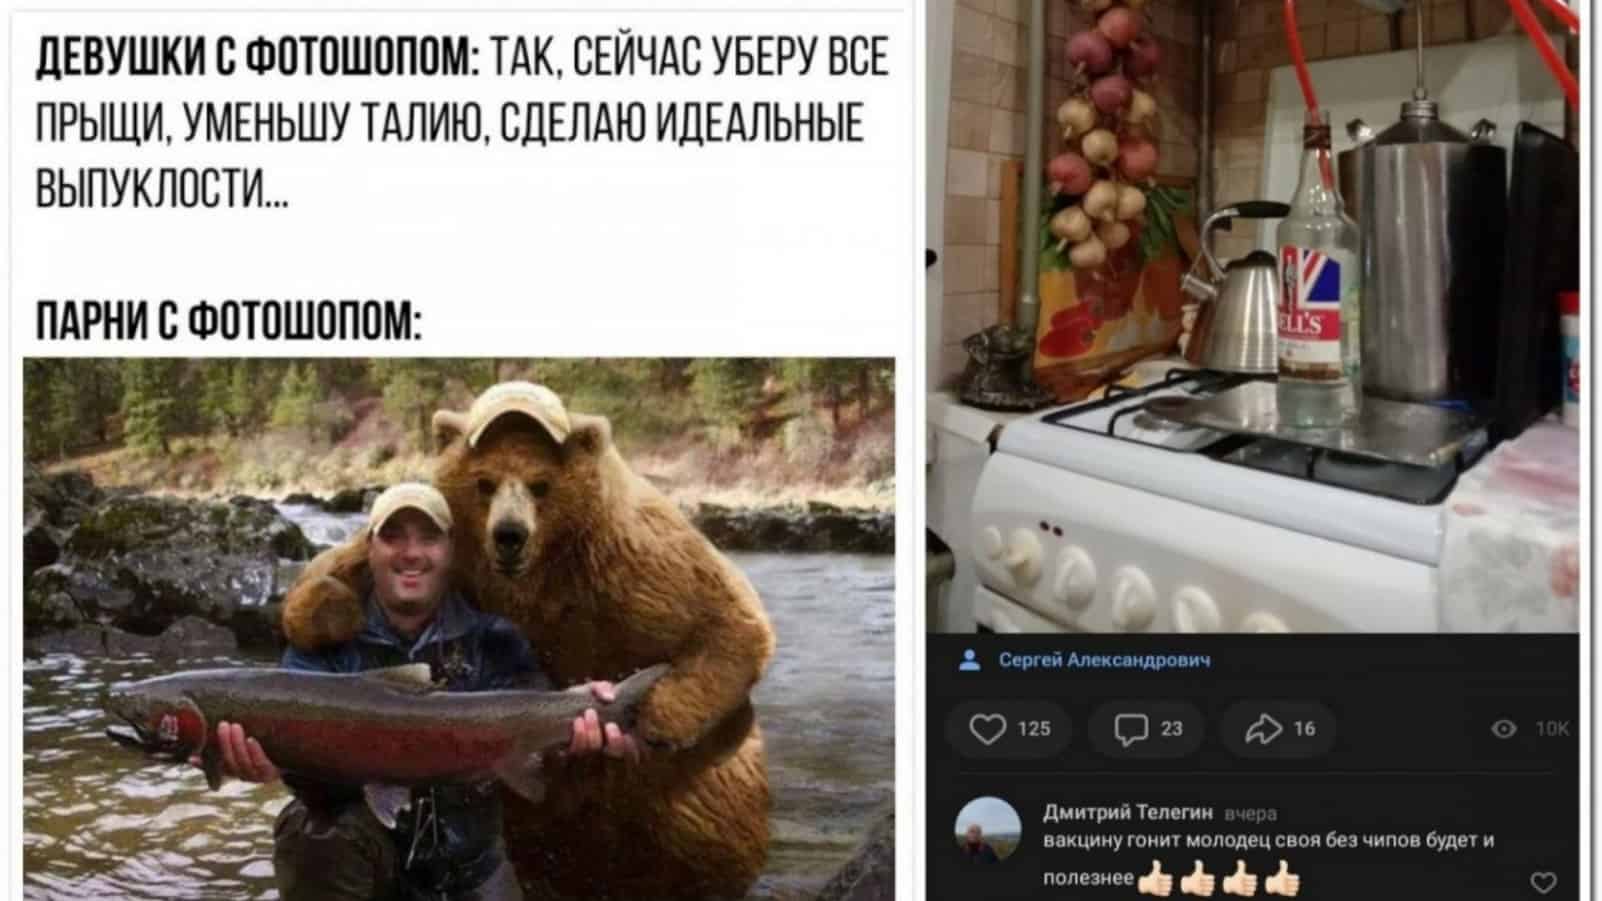Screen dimensions: 1602x901
Task: Click the 16 shares count
Action: 1304,729
